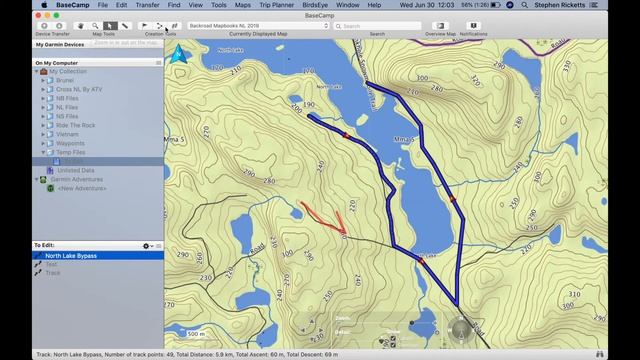Click the pan left arrow on map overlay
Screen dimensions: 640x360
(303, 330)
